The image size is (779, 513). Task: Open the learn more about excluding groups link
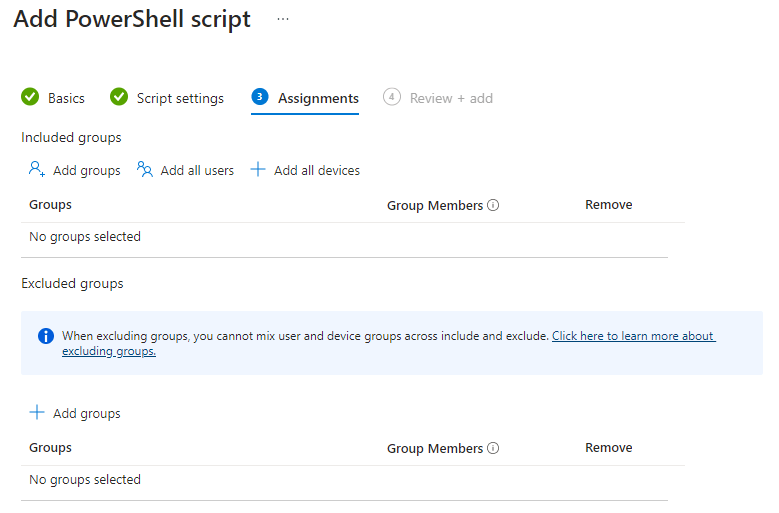point(633,336)
